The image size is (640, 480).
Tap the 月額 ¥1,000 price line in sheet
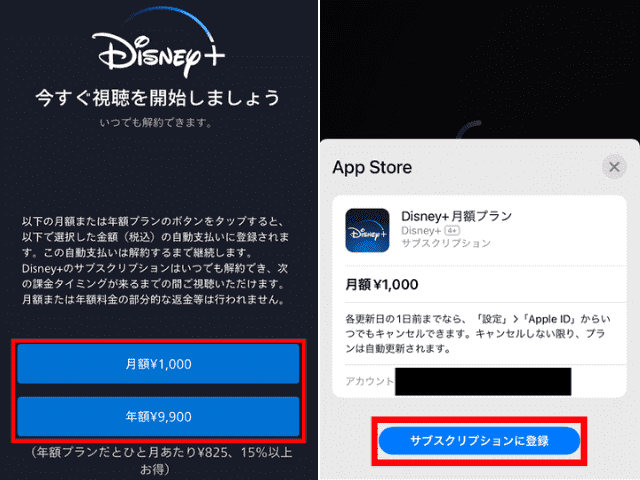382,284
